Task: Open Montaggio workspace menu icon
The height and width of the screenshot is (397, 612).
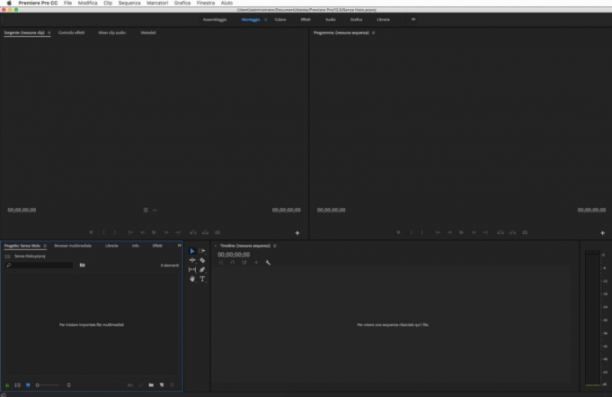Action: point(266,20)
